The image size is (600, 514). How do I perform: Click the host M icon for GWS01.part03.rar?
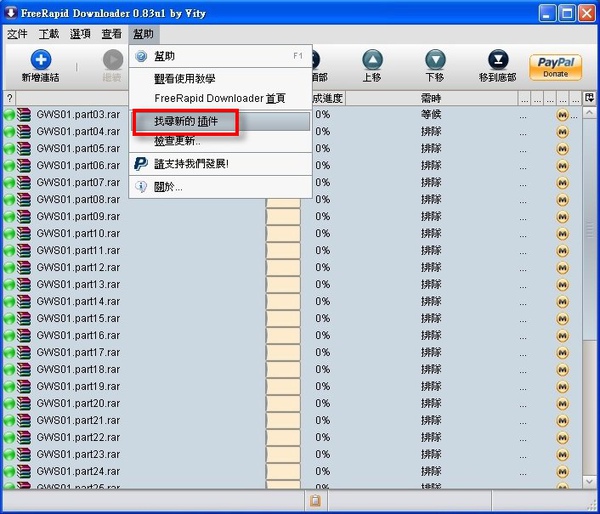[562, 115]
